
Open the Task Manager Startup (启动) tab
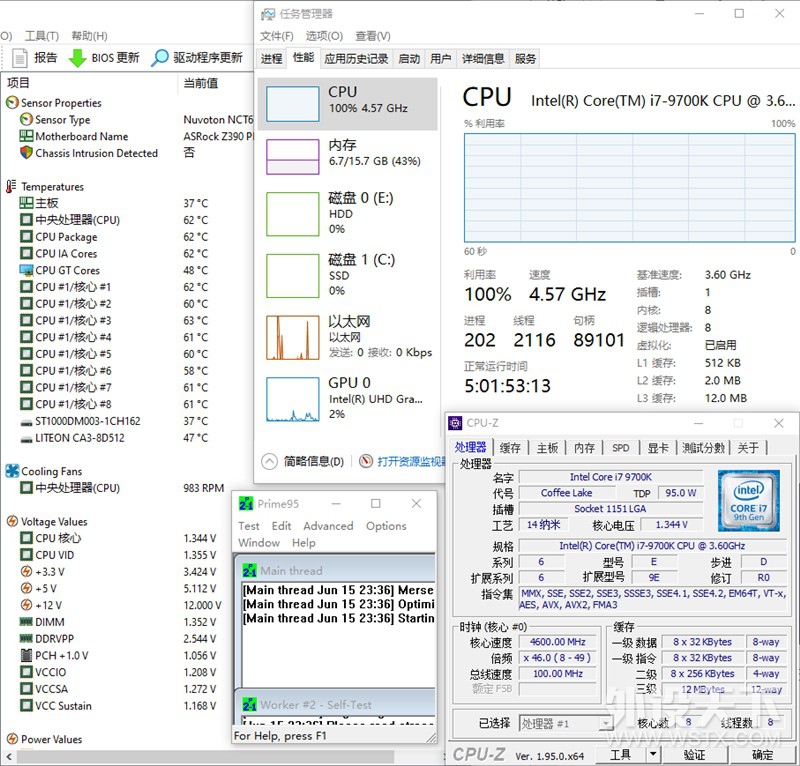(409, 59)
